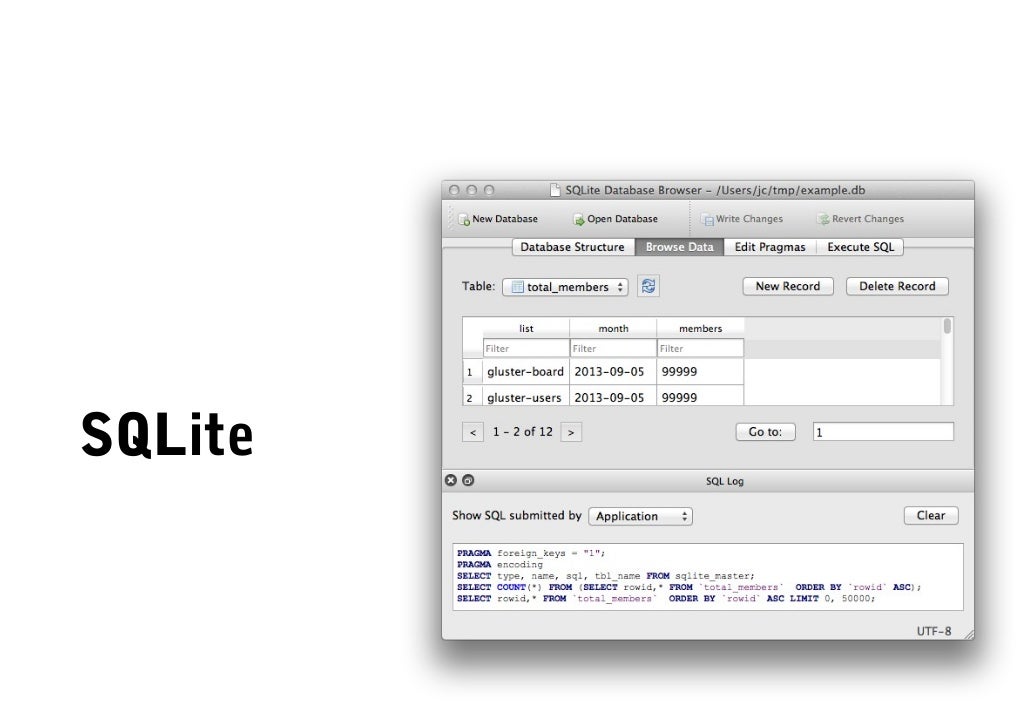Click the document icon in the window title
Image resolution: width=1024 pixels, height=709 pixels.
555,190
